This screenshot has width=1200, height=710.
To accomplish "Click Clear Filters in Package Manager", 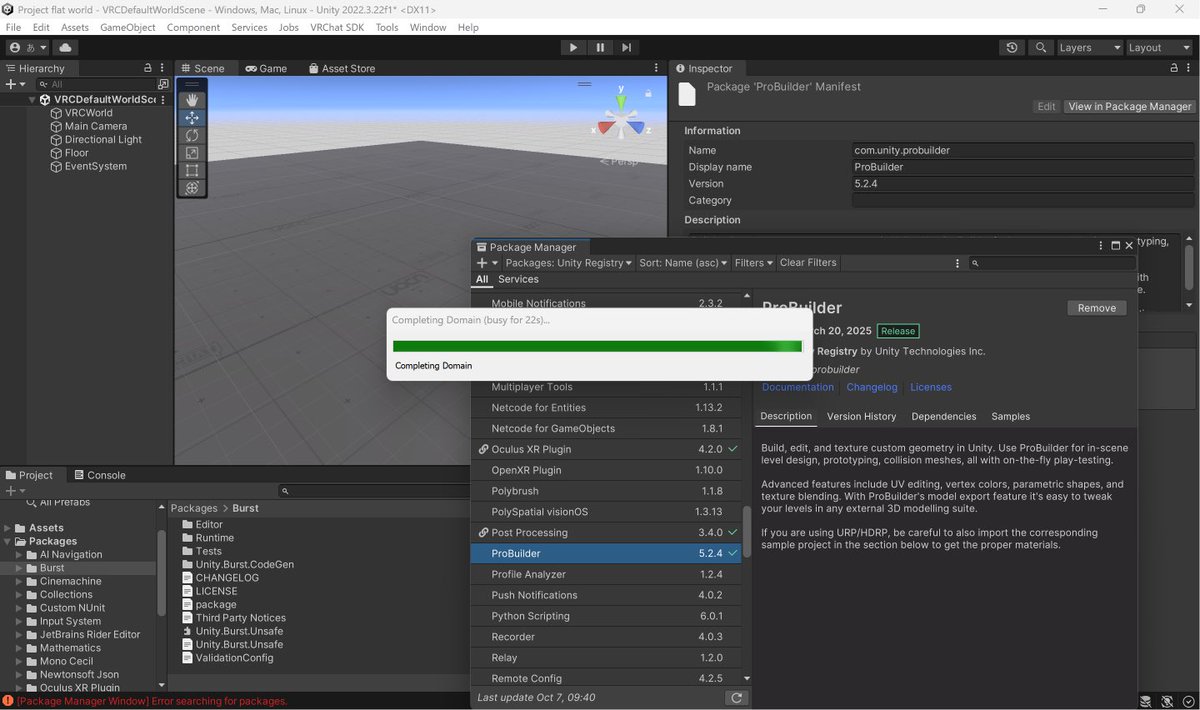I will tap(808, 263).
